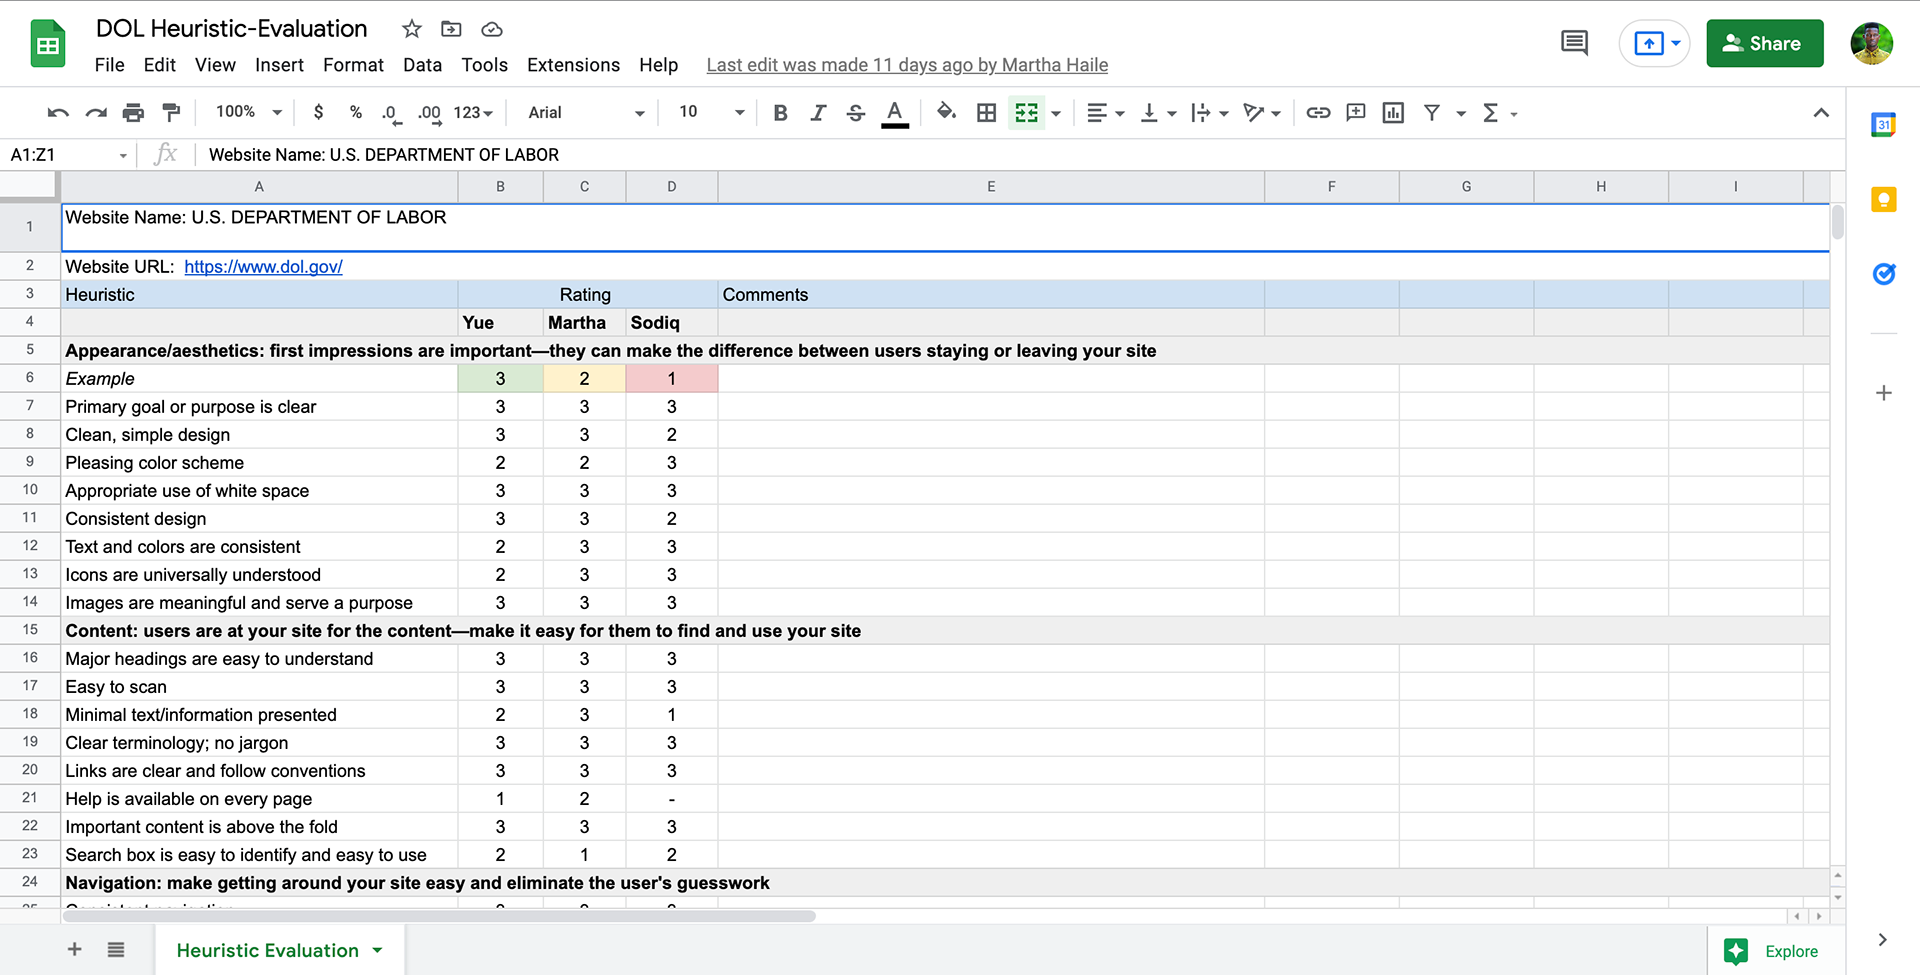Click the formula bar text
The image size is (1920, 975).
tap(384, 155)
